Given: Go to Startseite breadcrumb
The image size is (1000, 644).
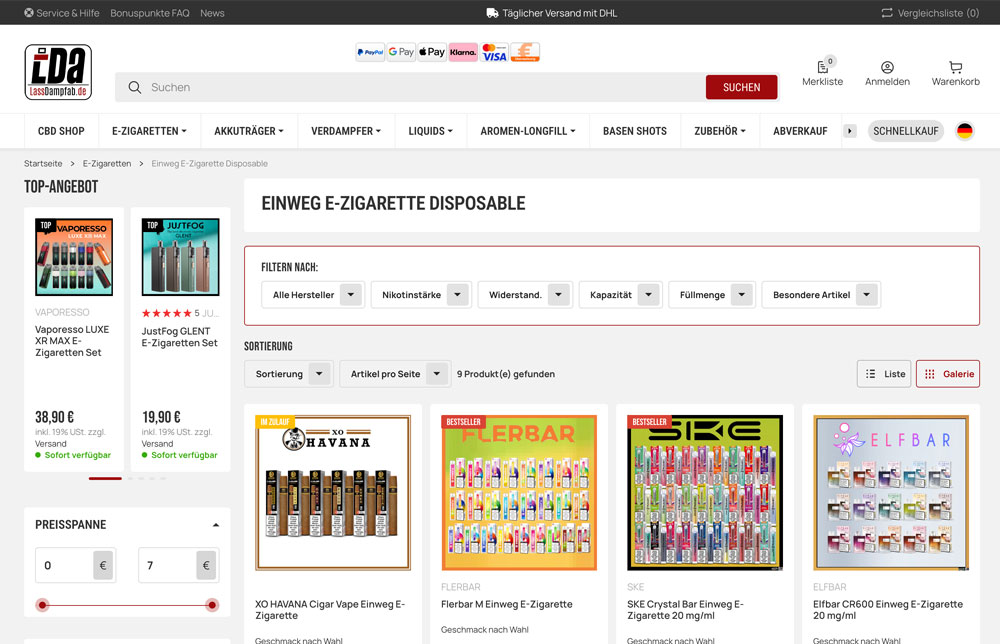Looking at the screenshot, I should pyautogui.click(x=43, y=164).
